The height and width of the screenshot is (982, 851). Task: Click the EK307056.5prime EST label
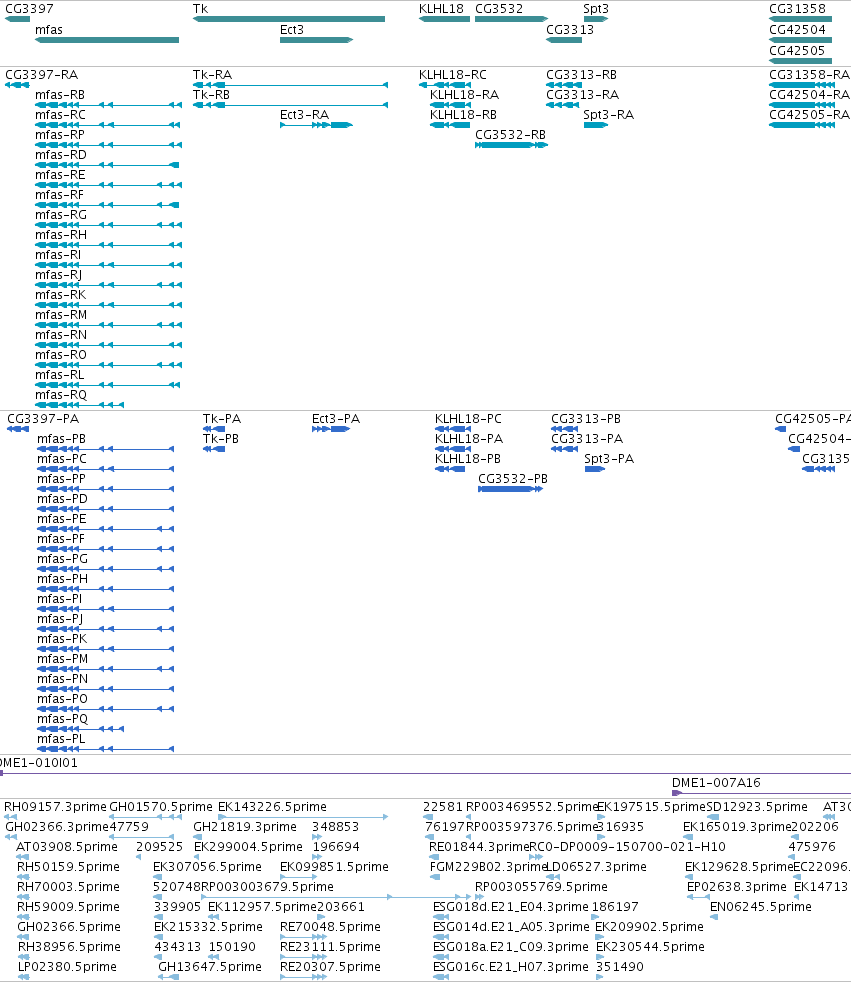click(207, 867)
